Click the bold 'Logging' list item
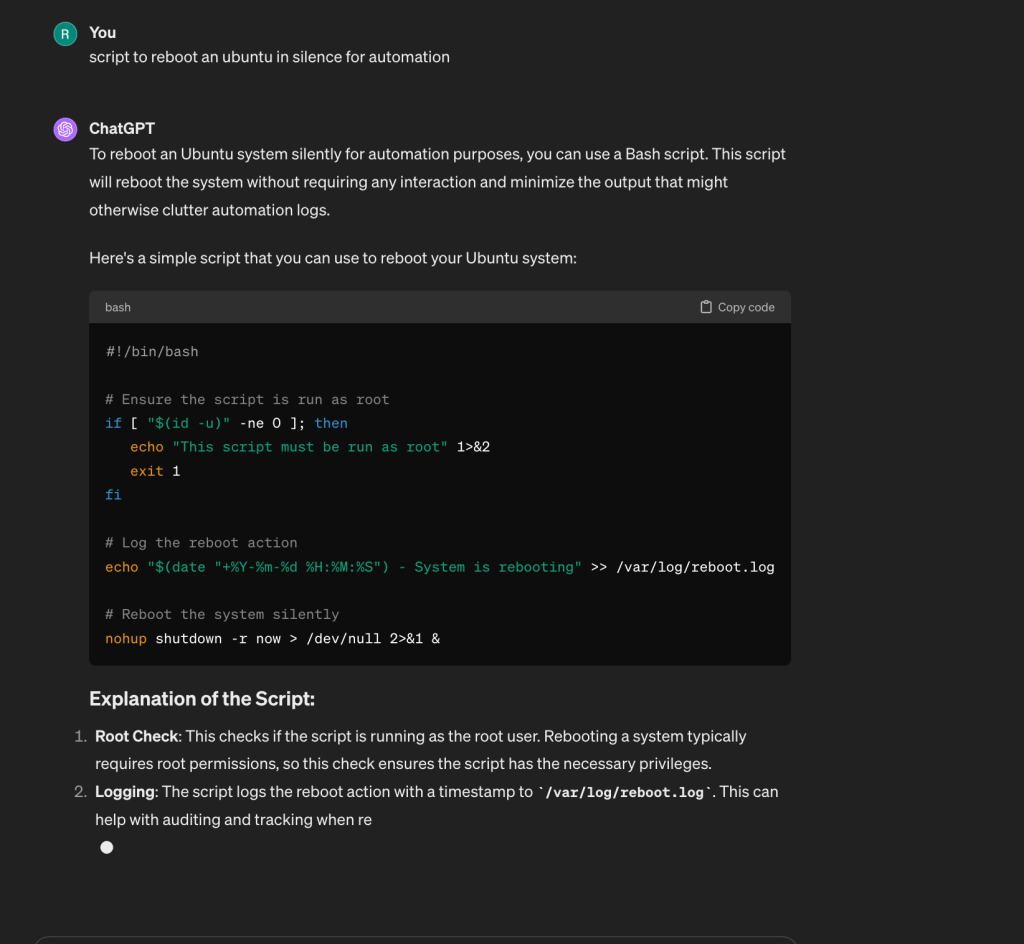The image size is (1024, 944). 126,792
